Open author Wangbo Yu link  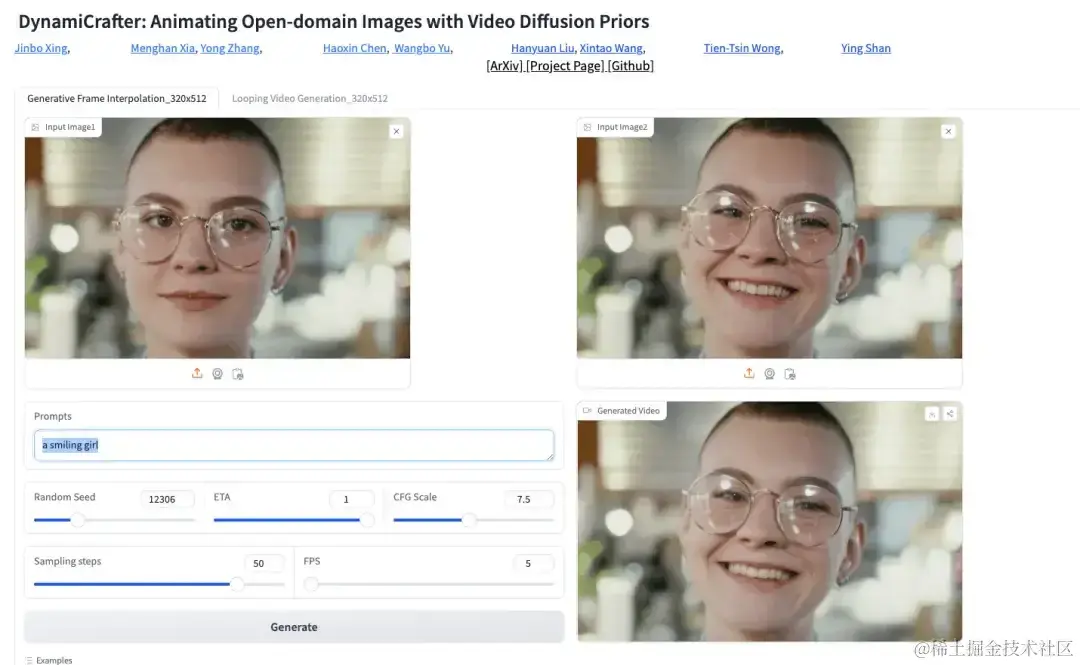tap(422, 48)
